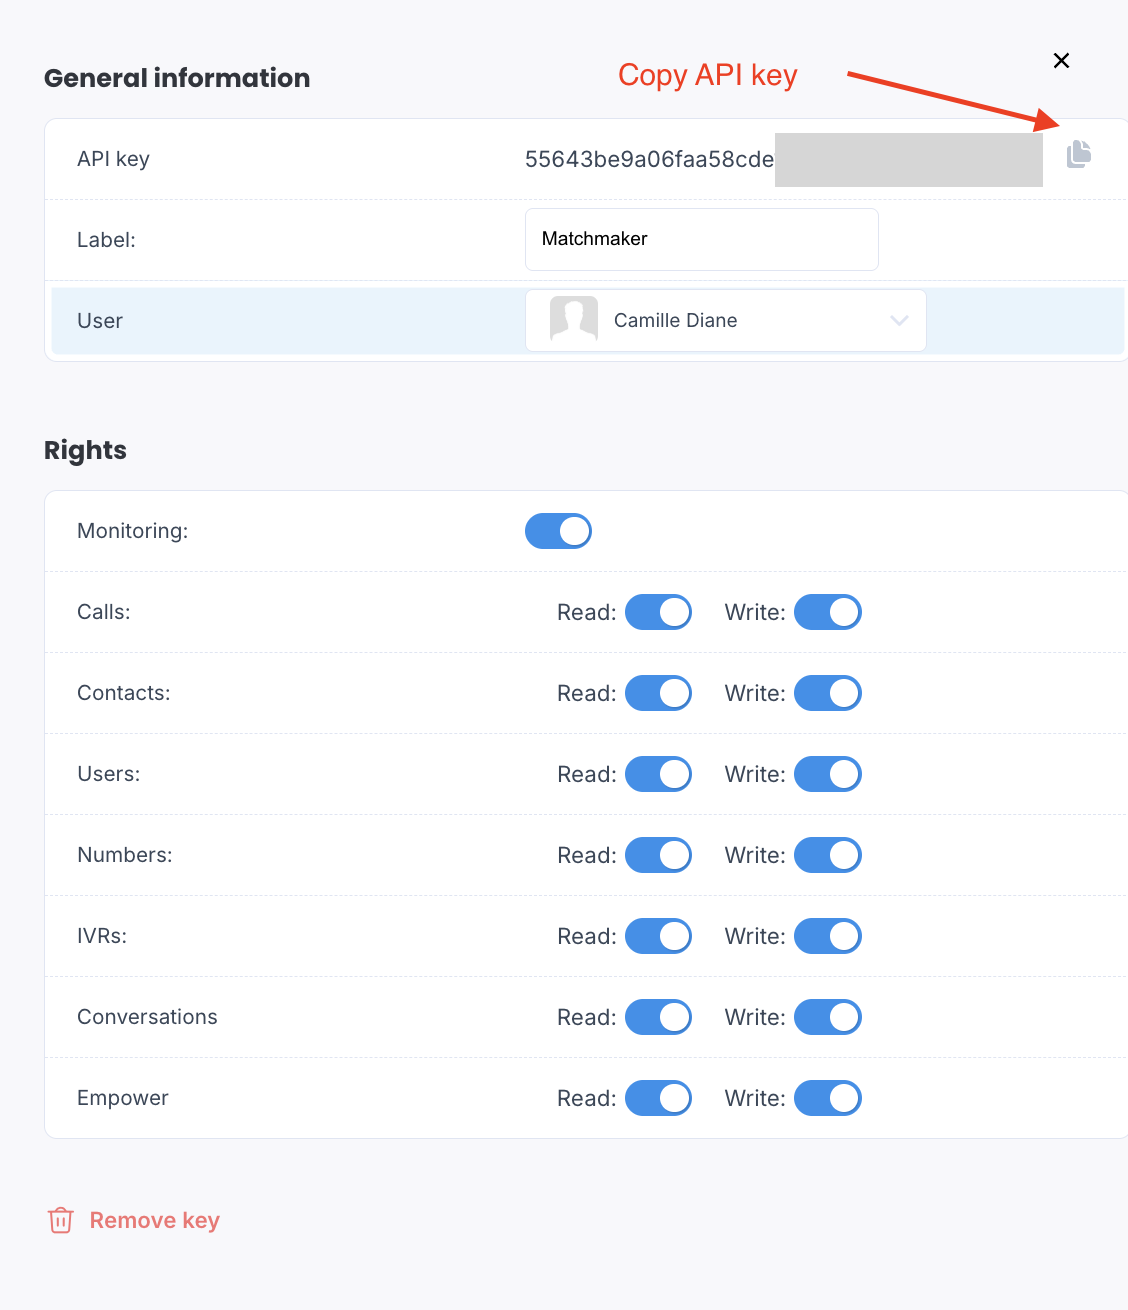
Task: Turn off Users Write toggle
Action: [x=828, y=774]
